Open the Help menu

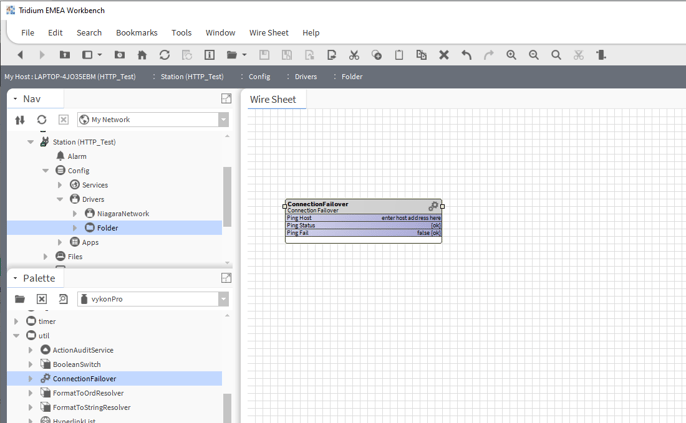[311, 33]
